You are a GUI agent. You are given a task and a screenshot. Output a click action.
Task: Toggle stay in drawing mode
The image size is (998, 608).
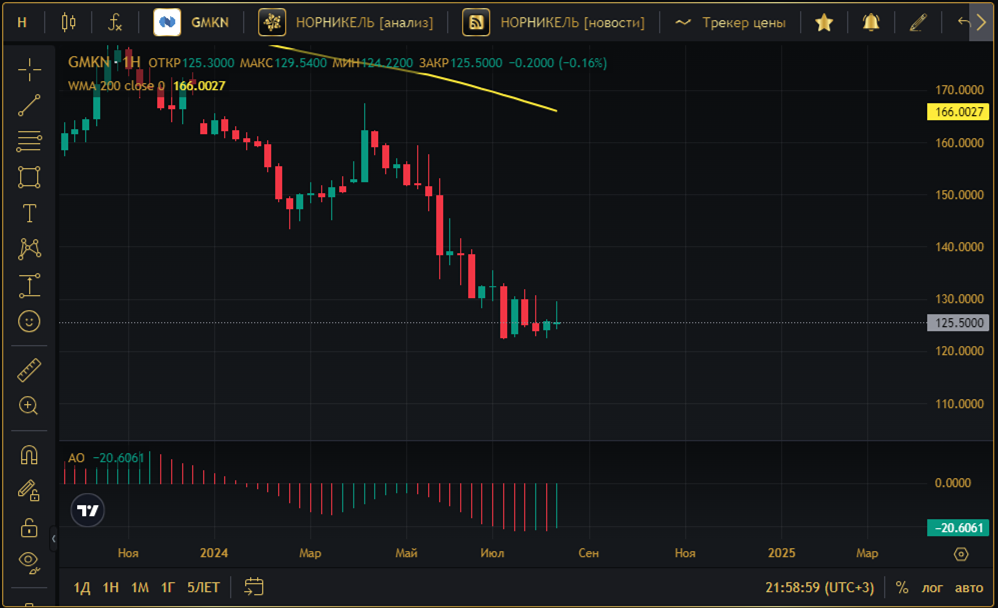point(29,490)
